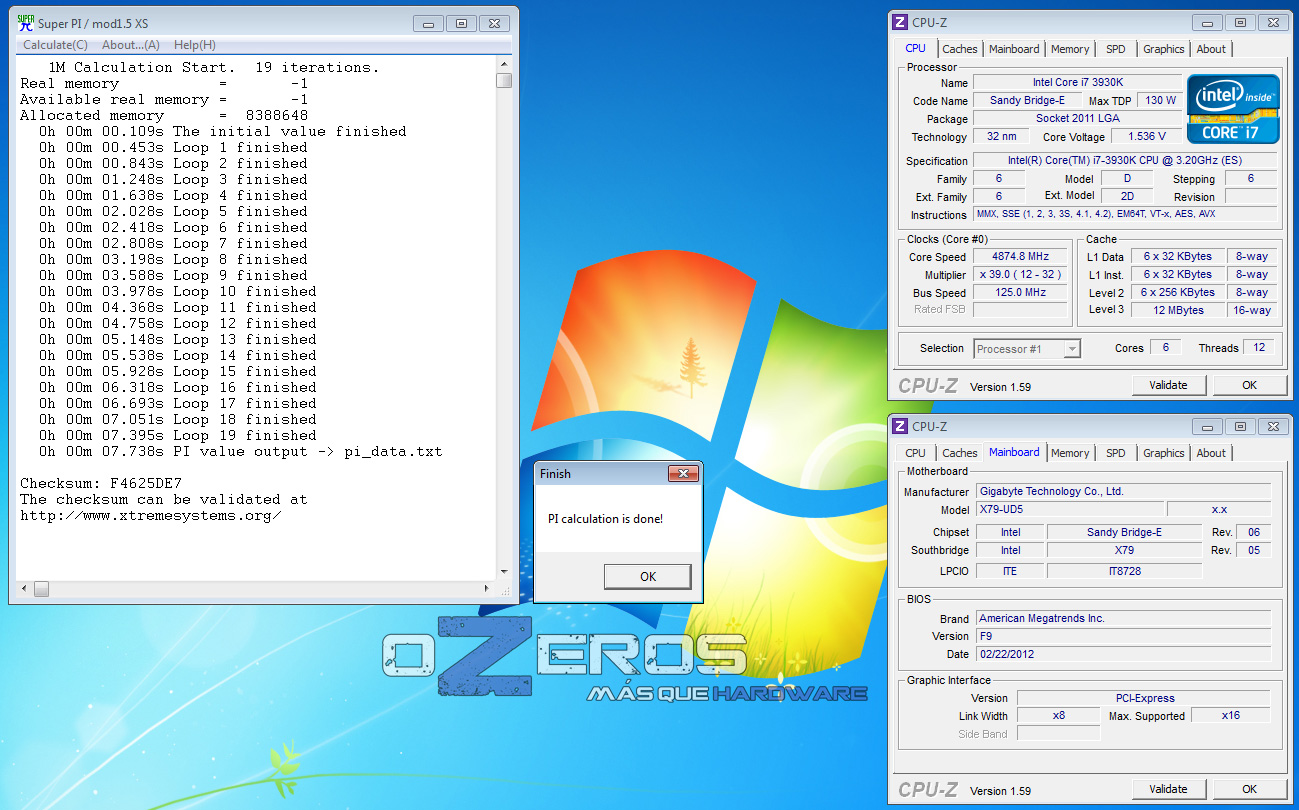The height and width of the screenshot is (810, 1299).
Task: Click the Bus Speed value 125.0 MHz
Action: (1020, 293)
